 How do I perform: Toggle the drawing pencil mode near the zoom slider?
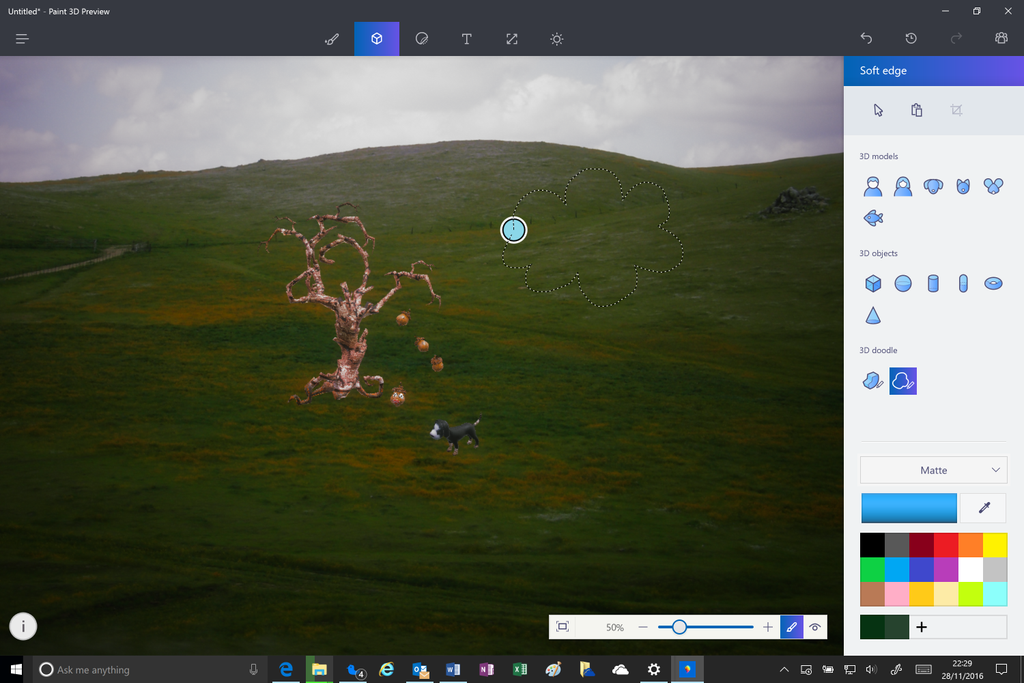pyautogui.click(x=791, y=627)
